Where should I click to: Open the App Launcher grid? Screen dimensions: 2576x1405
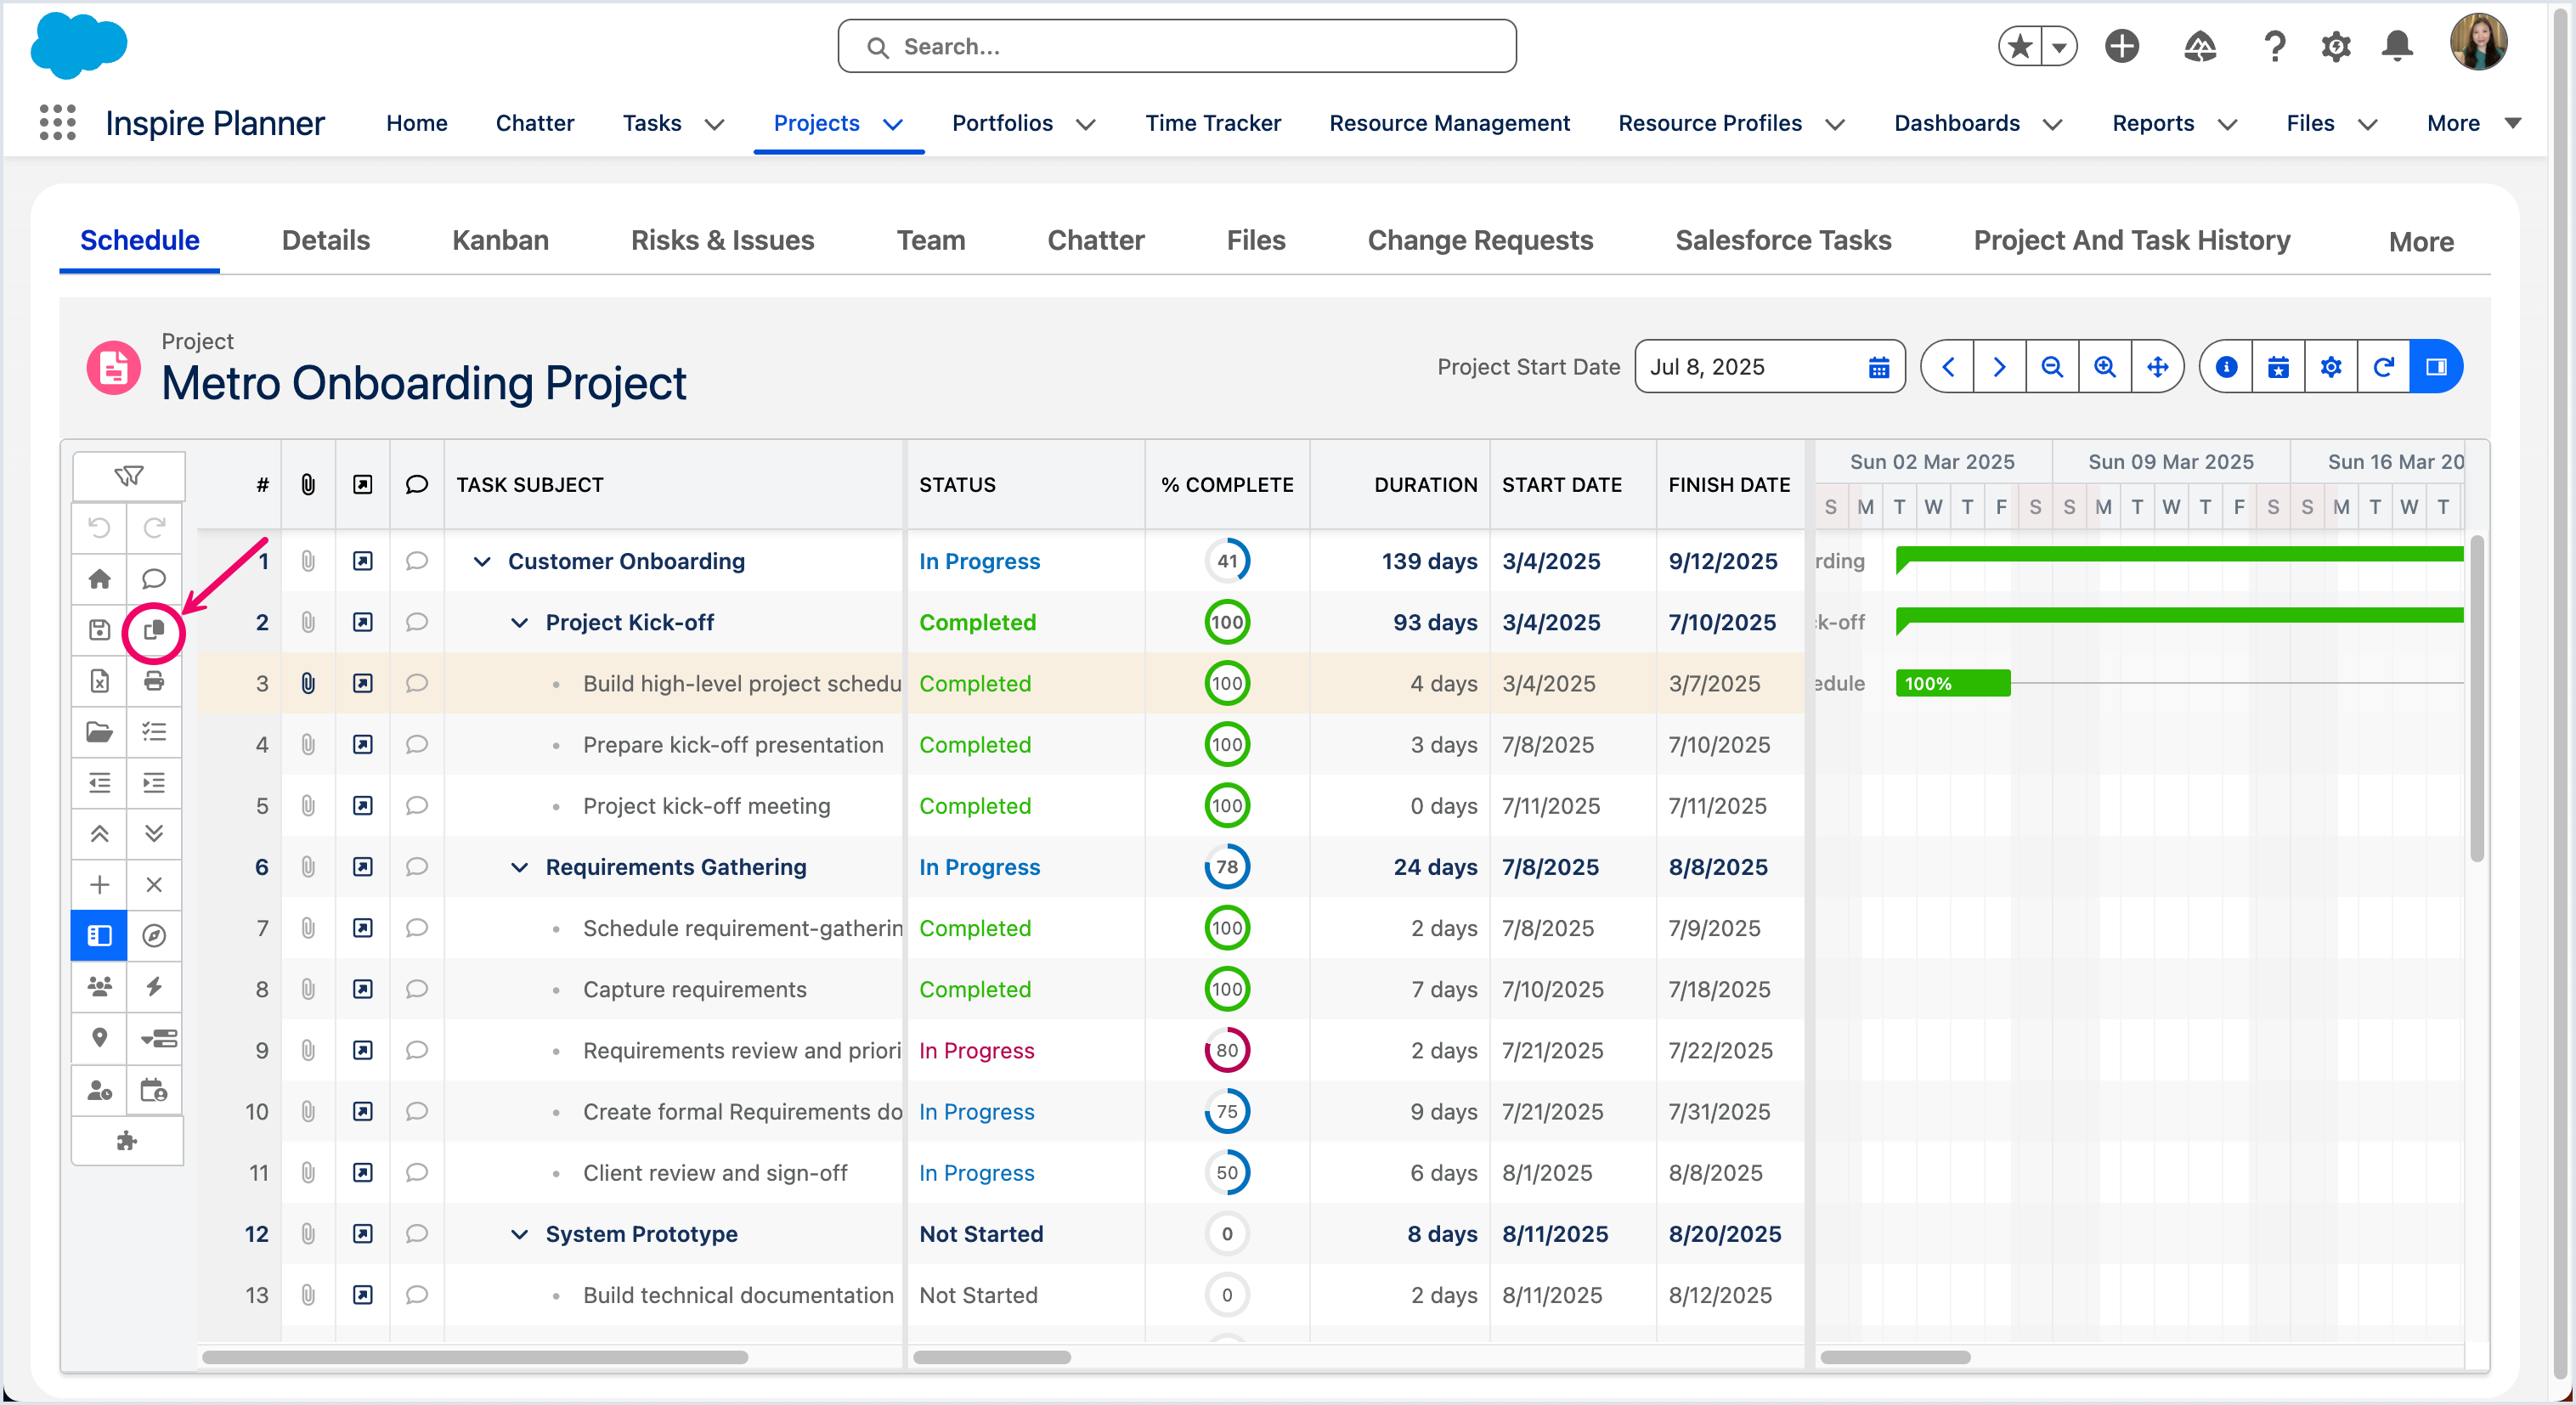pyautogui.click(x=57, y=122)
